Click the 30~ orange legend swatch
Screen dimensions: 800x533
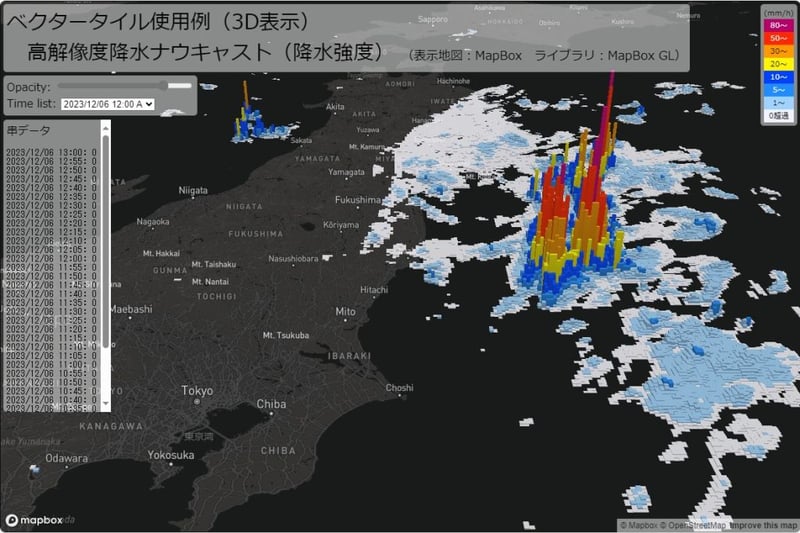777,51
